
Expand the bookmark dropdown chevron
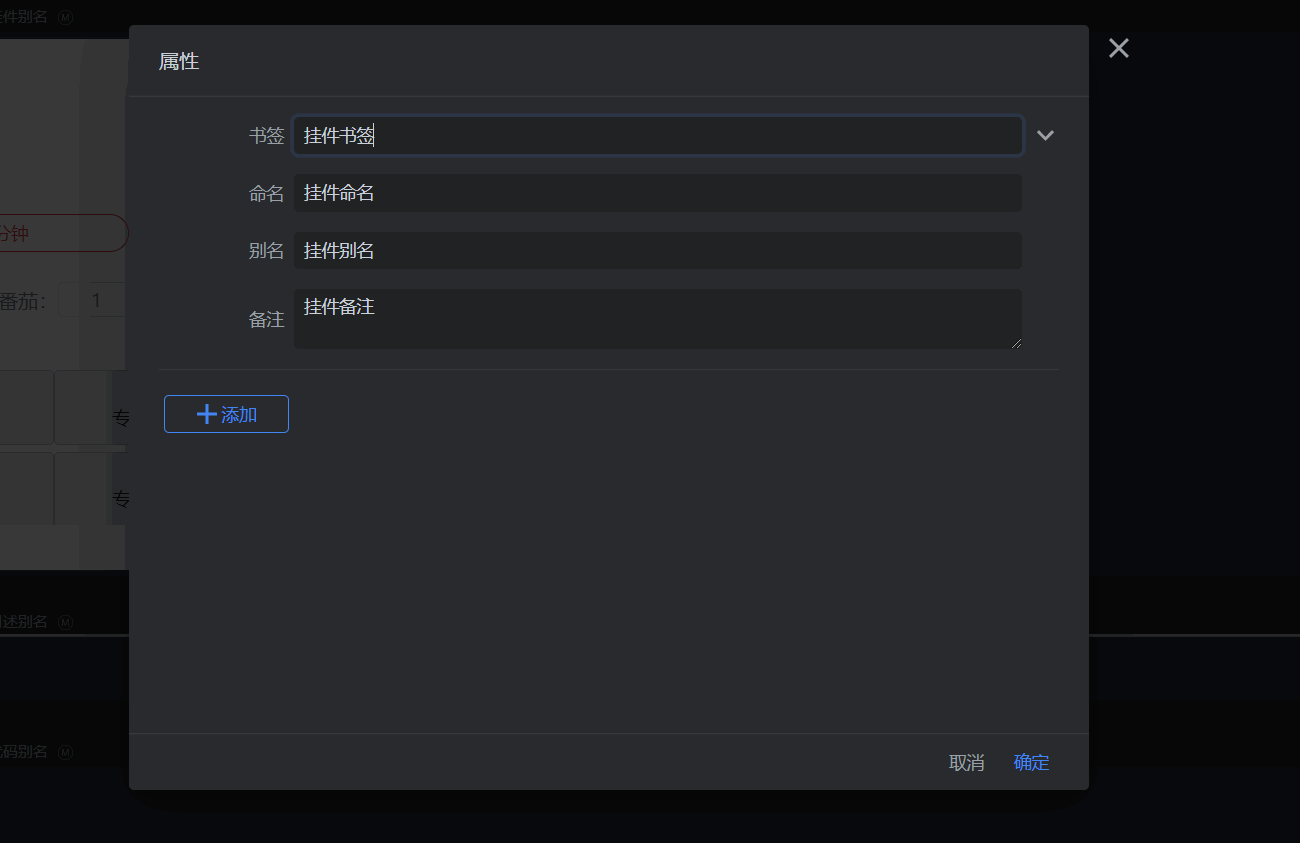(x=1045, y=136)
